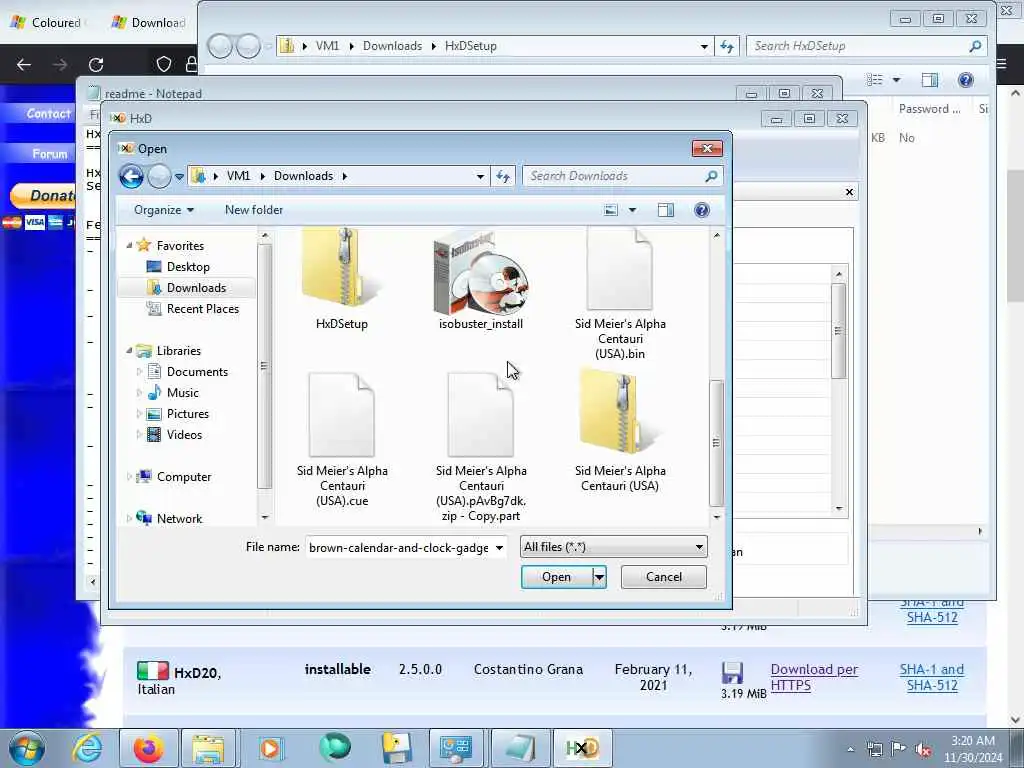Open Documents library in the sidebar
Image resolution: width=1024 pixels, height=768 pixels.
pyautogui.click(x=197, y=372)
